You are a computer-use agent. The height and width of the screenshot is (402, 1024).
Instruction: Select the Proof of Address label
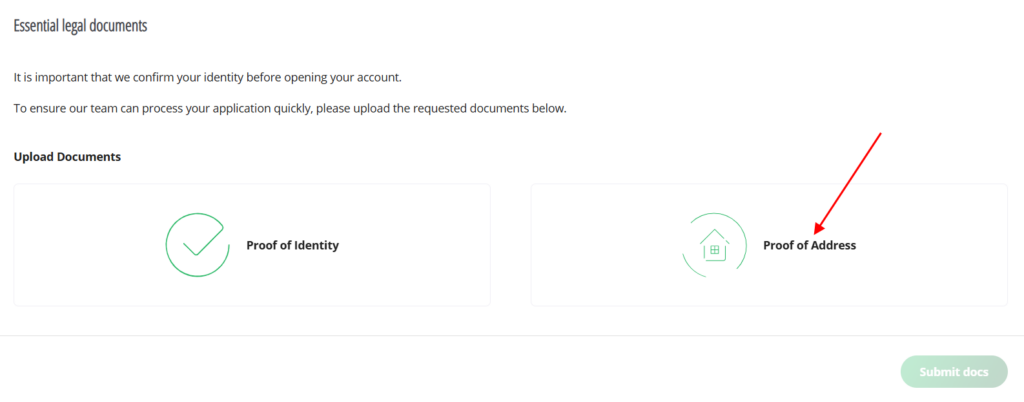point(809,245)
